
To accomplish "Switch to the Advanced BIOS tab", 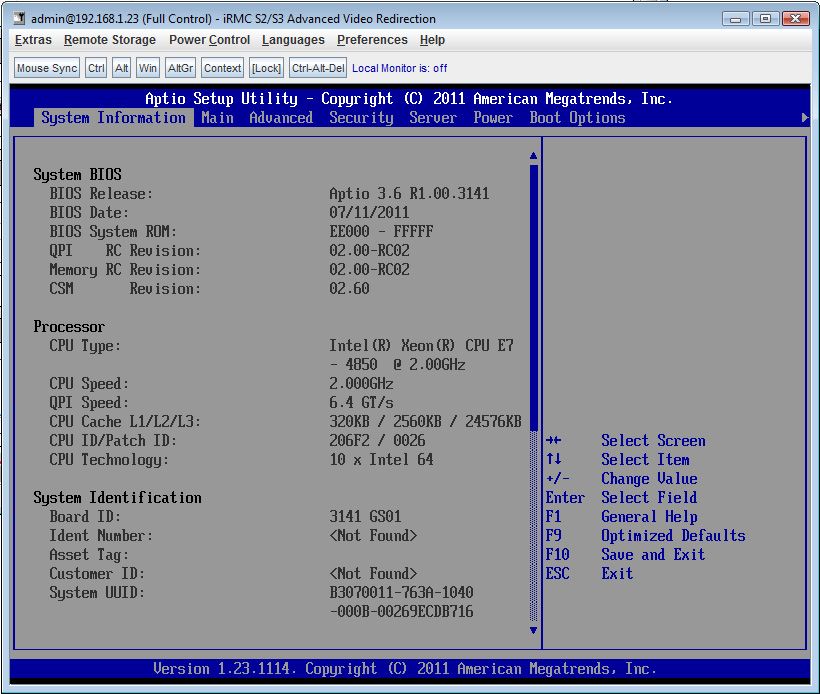I will click(281, 118).
